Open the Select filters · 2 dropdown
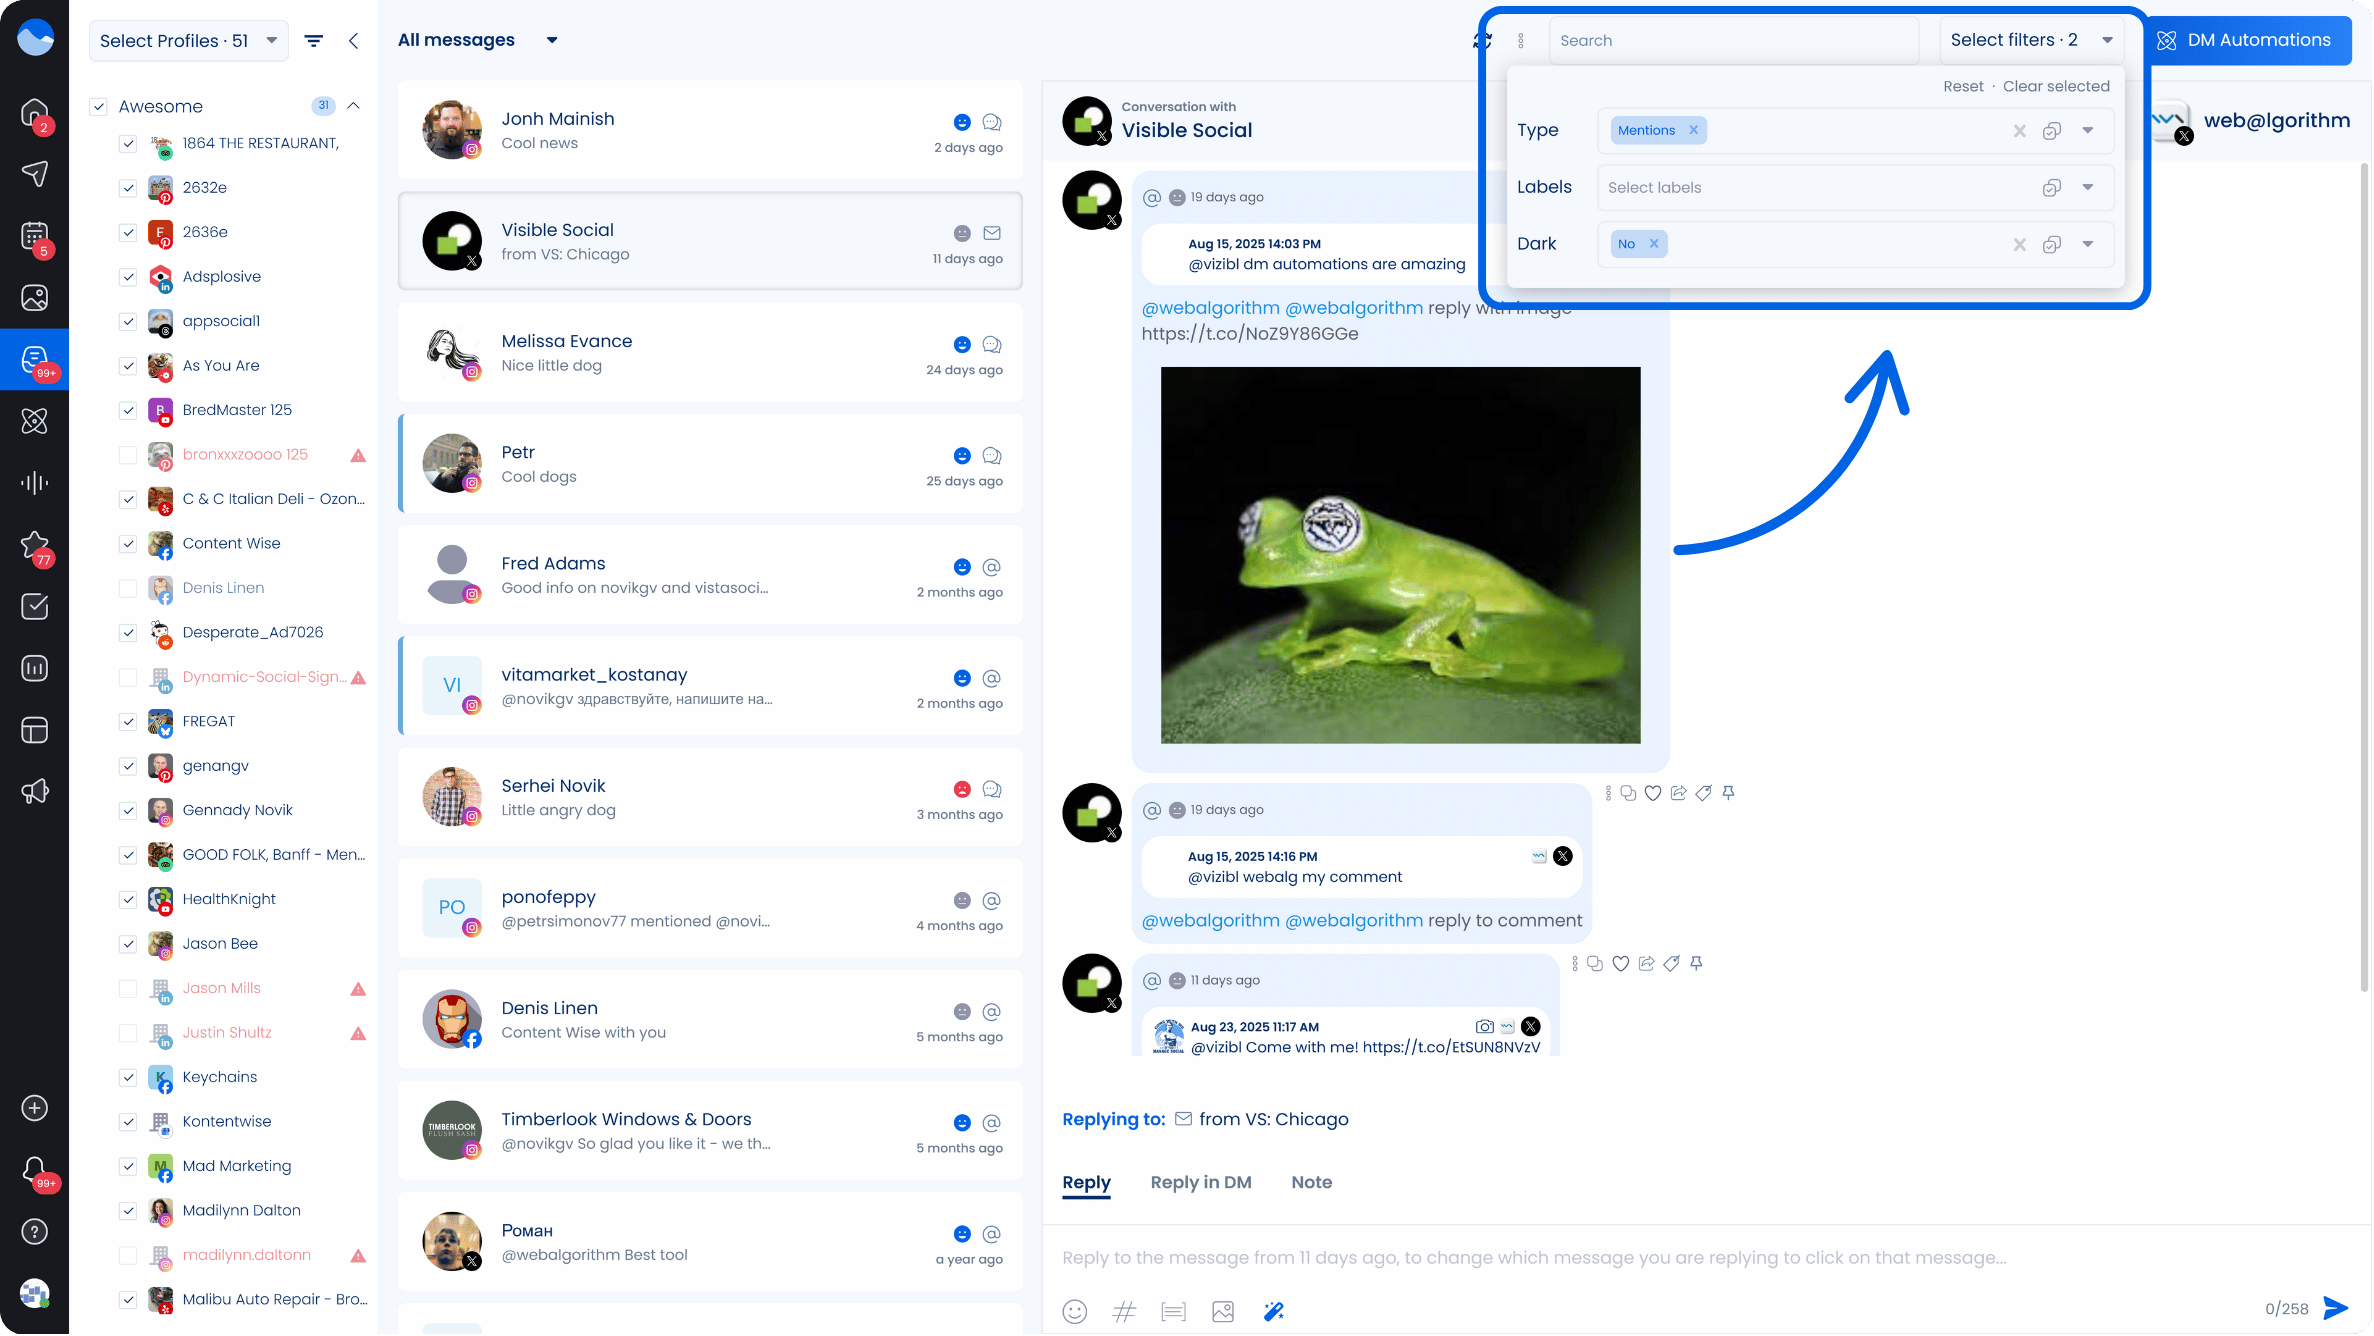Screen dimensions: 2374x1336 click(x=2032, y=40)
